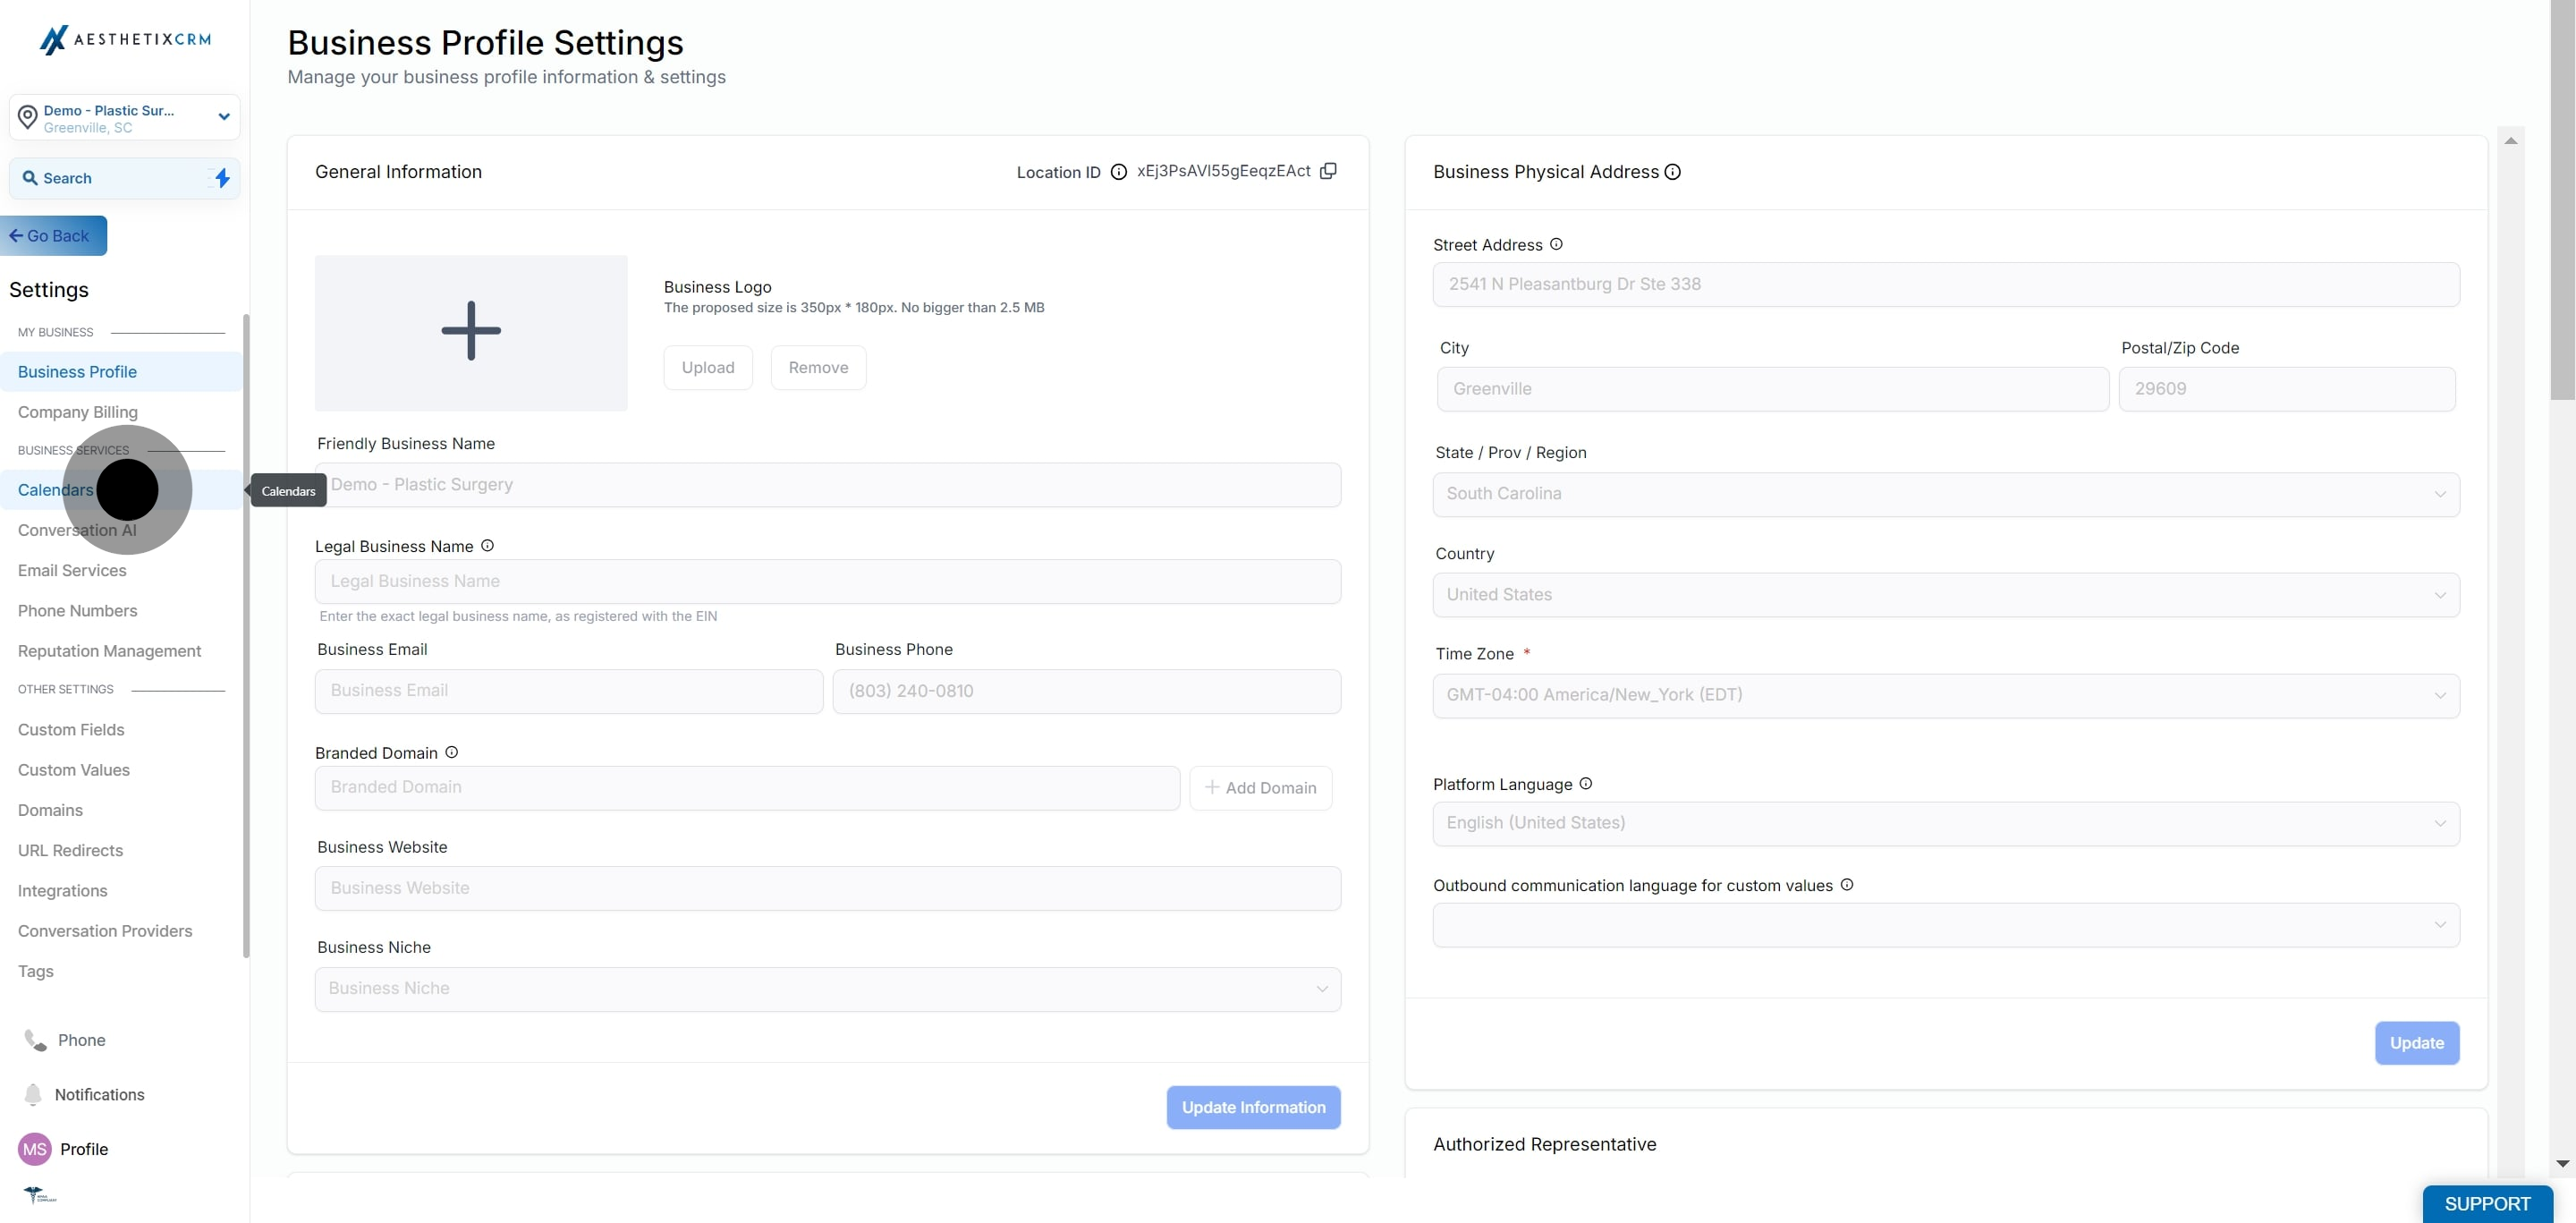Open the State / Prov / Region dropdown
The image size is (2576, 1223).
pyautogui.click(x=1945, y=494)
